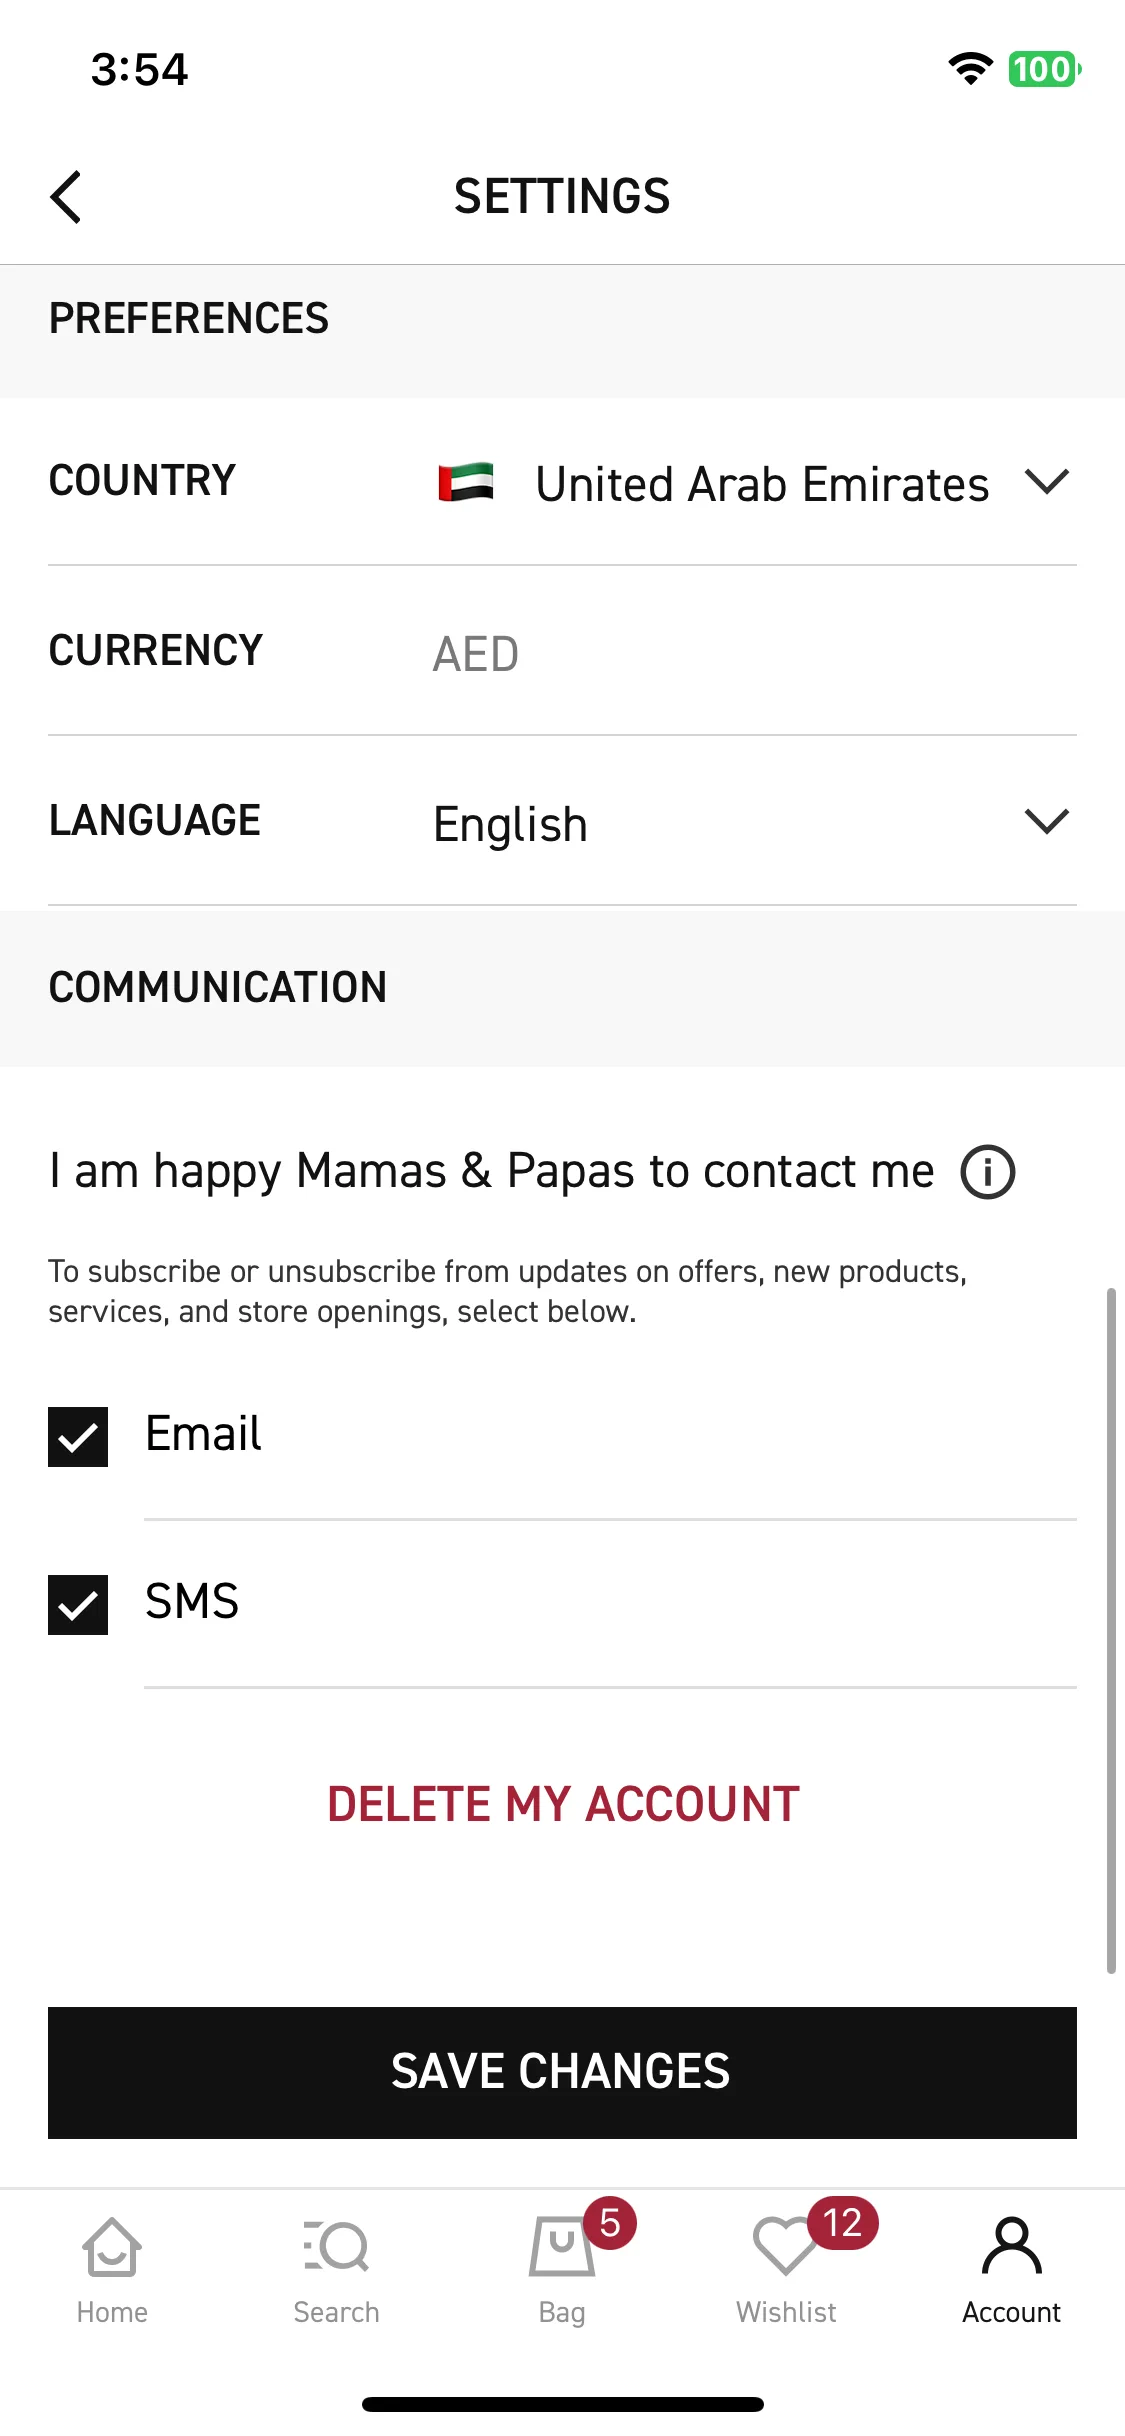Click the SAVE CHANGES button
Viewport: 1125px width, 2436px height.
pyautogui.click(x=562, y=2073)
